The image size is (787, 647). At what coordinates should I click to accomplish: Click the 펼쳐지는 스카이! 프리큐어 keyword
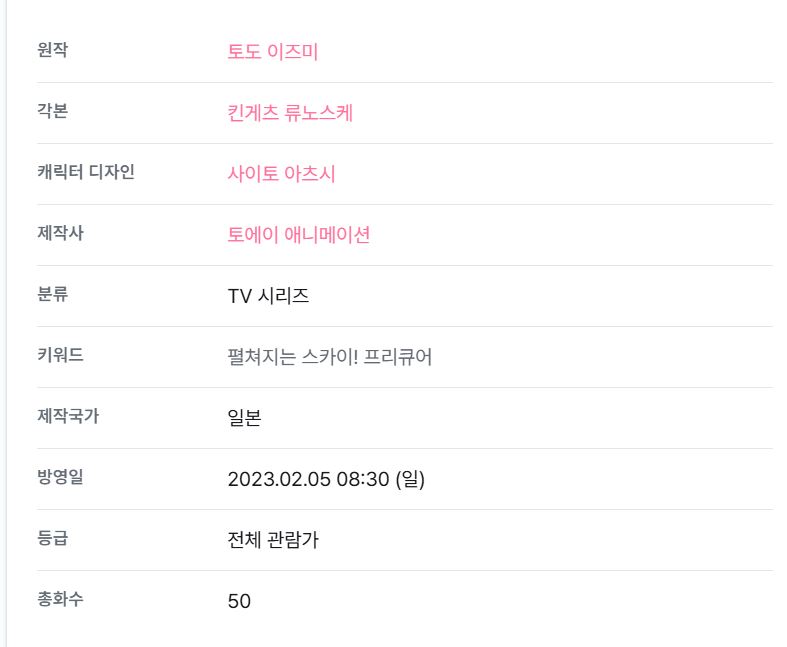click(330, 357)
